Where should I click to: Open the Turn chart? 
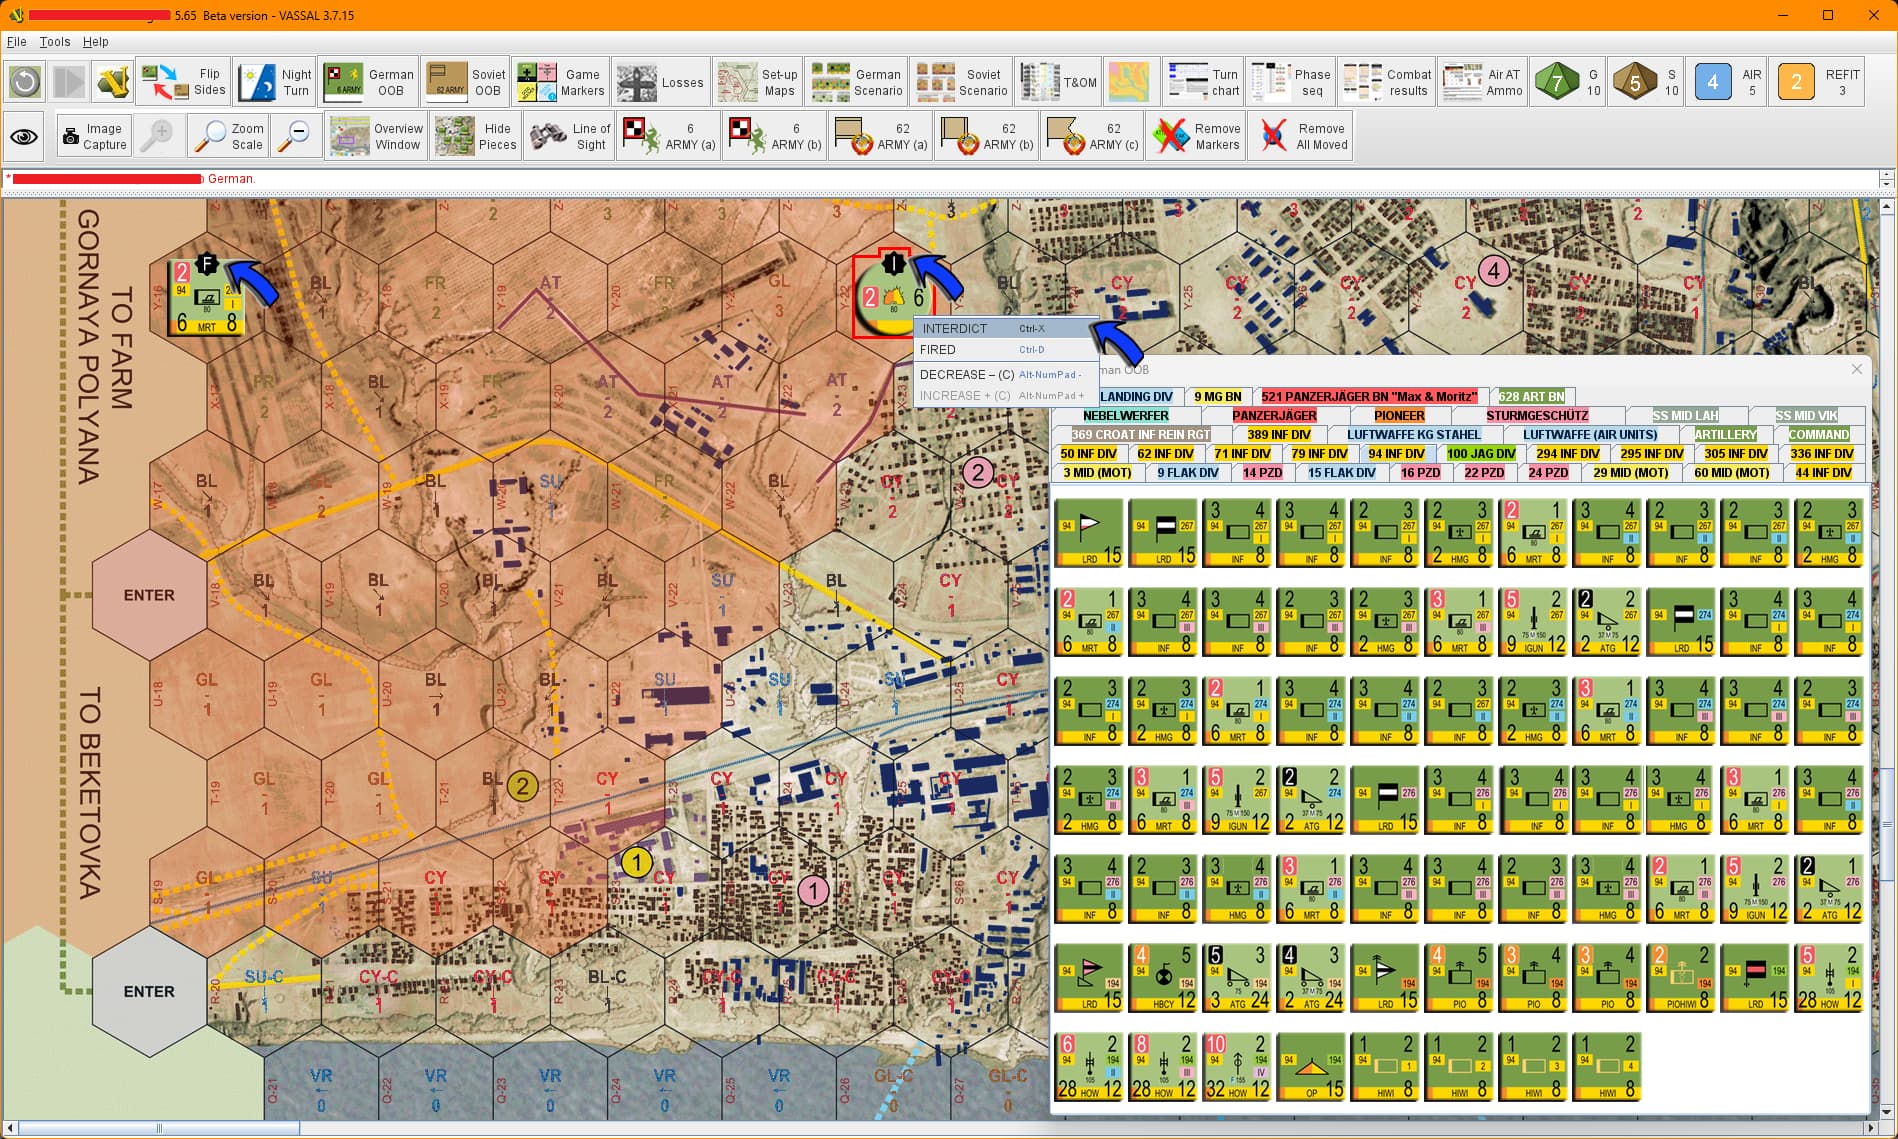click(1204, 82)
